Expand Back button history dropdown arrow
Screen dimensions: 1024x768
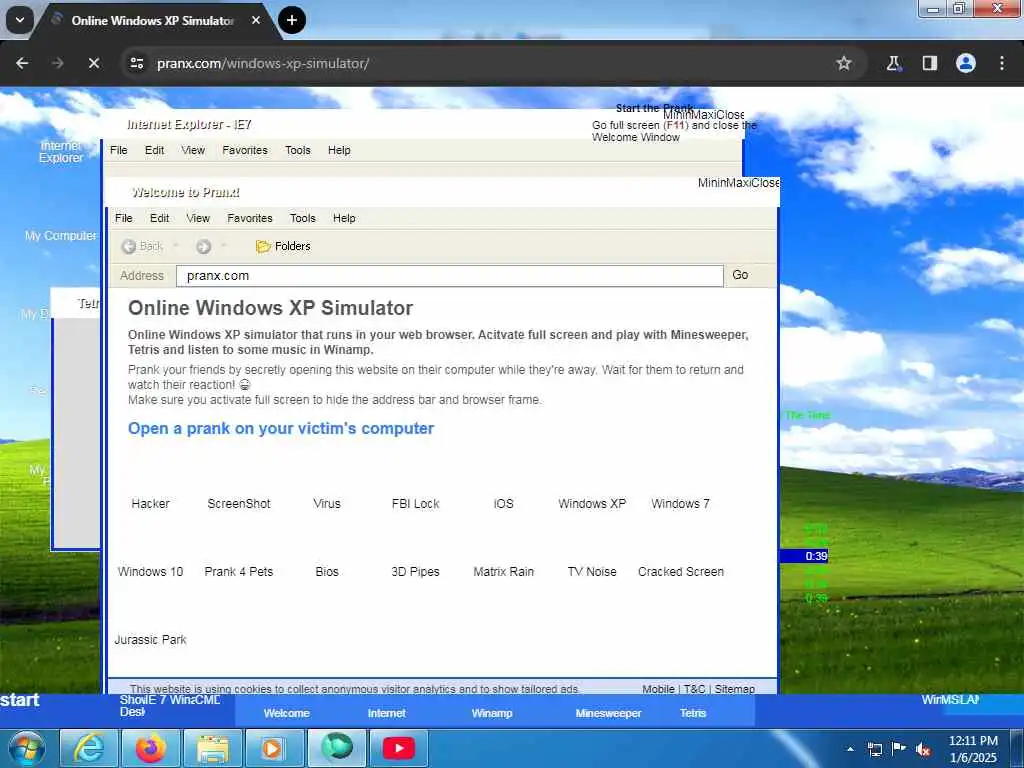[176, 246]
